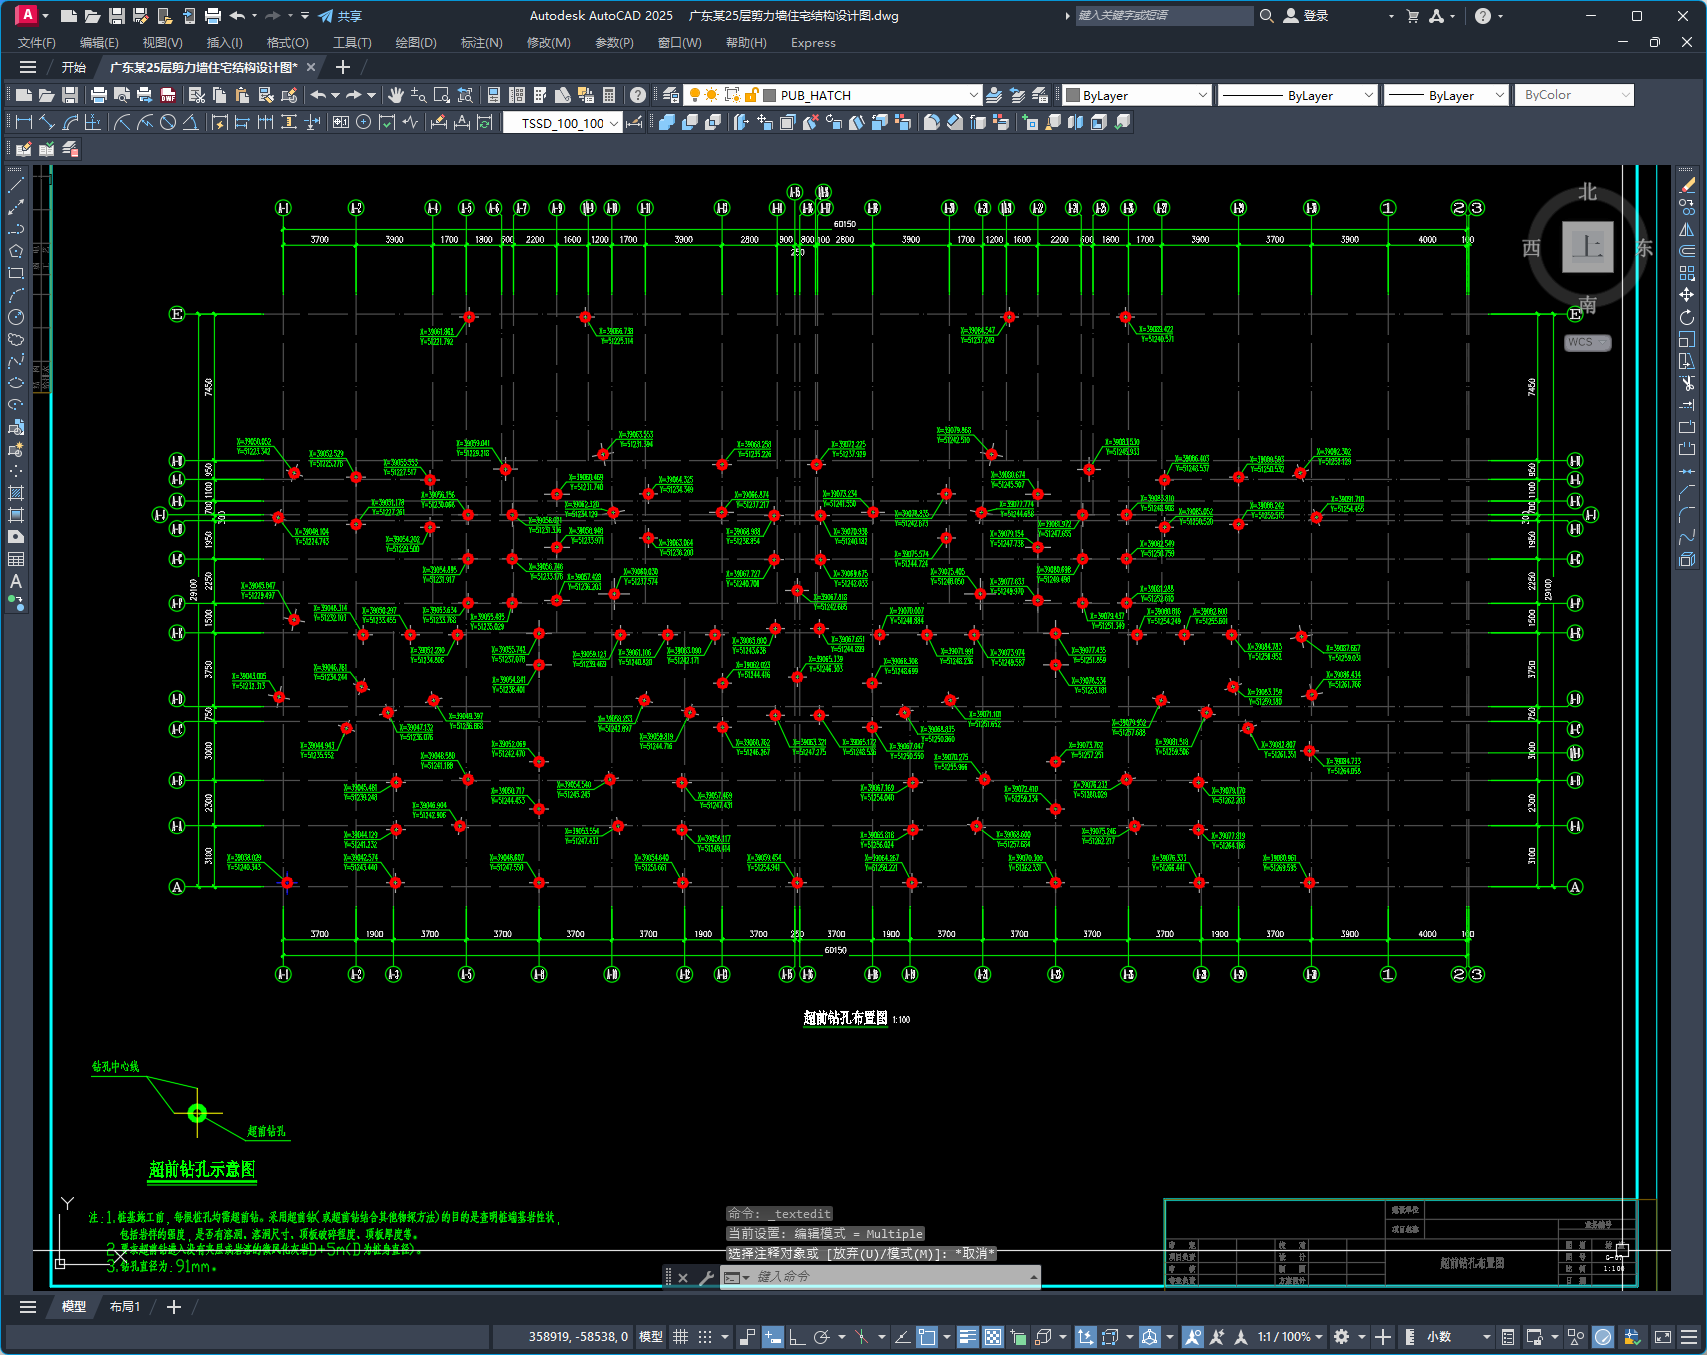This screenshot has height=1355, width=1707.
Task: Click the 开始 start tab
Action: 74,67
